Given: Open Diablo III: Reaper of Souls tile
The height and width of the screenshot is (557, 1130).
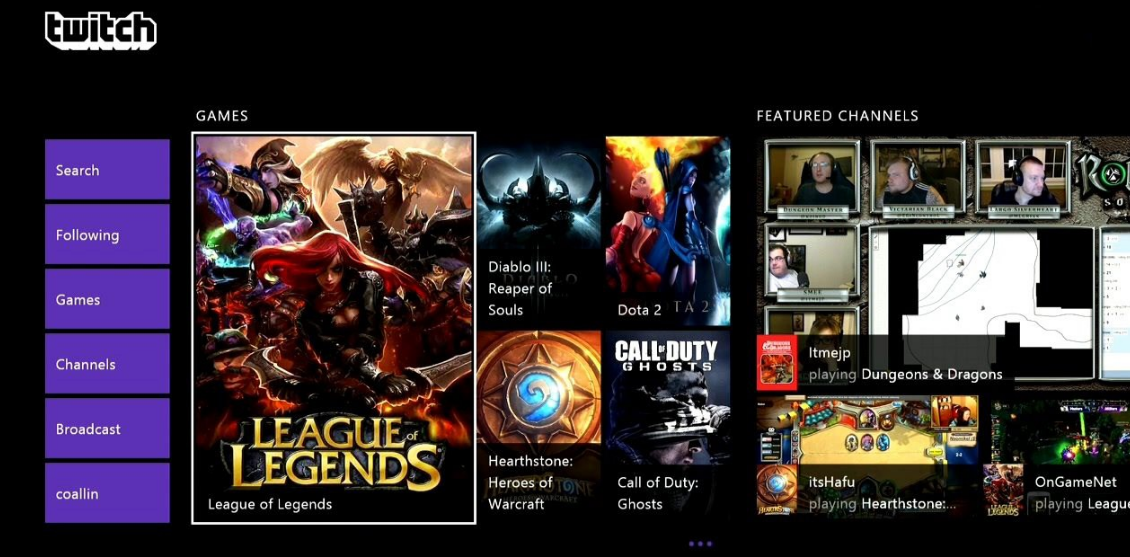Looking at the screenshot, I should pyautogui.click(x=539, y=231).
